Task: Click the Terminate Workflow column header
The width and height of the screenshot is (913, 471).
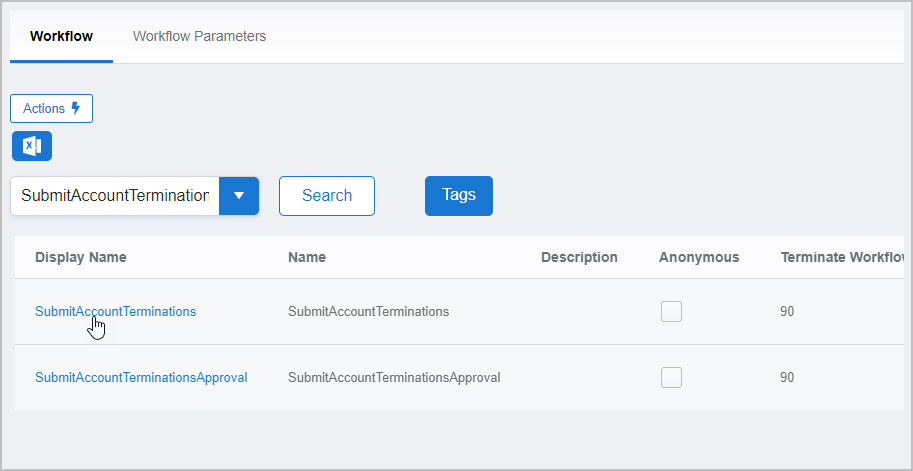Action: (840, 257)
